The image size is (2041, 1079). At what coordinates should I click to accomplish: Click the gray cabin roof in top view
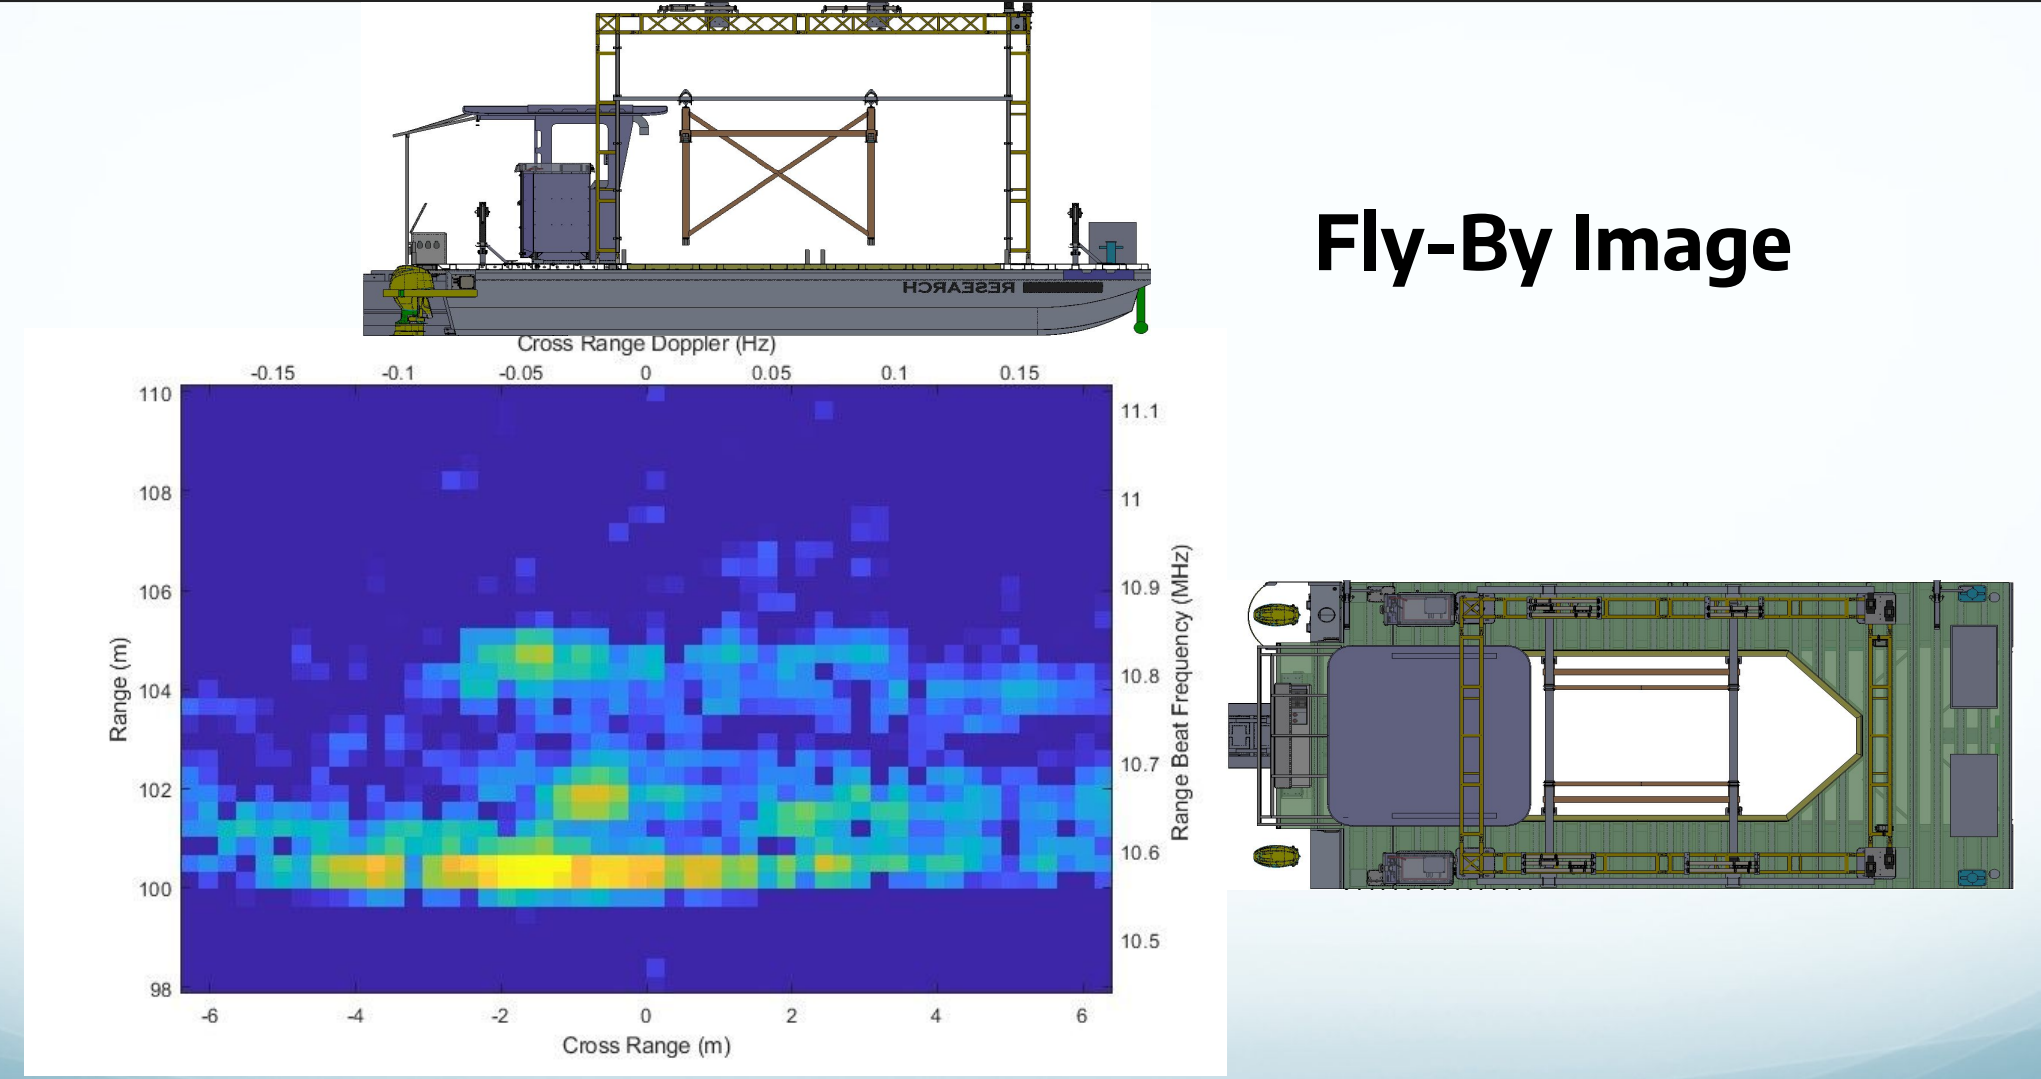point(1428,735)
